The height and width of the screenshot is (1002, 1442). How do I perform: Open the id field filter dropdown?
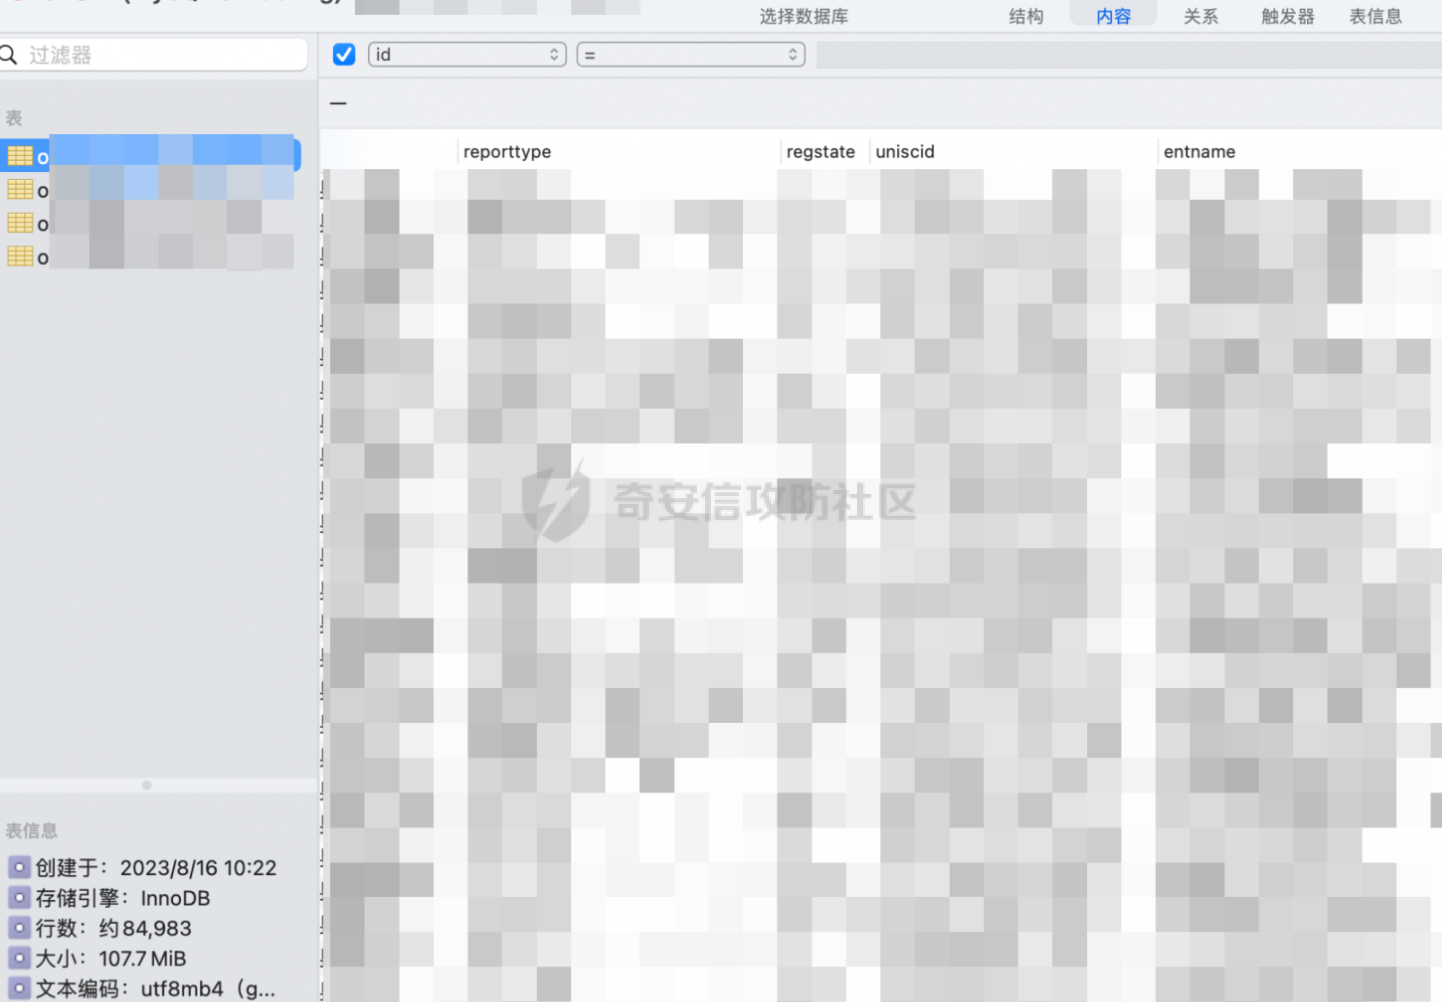[467, 55]
